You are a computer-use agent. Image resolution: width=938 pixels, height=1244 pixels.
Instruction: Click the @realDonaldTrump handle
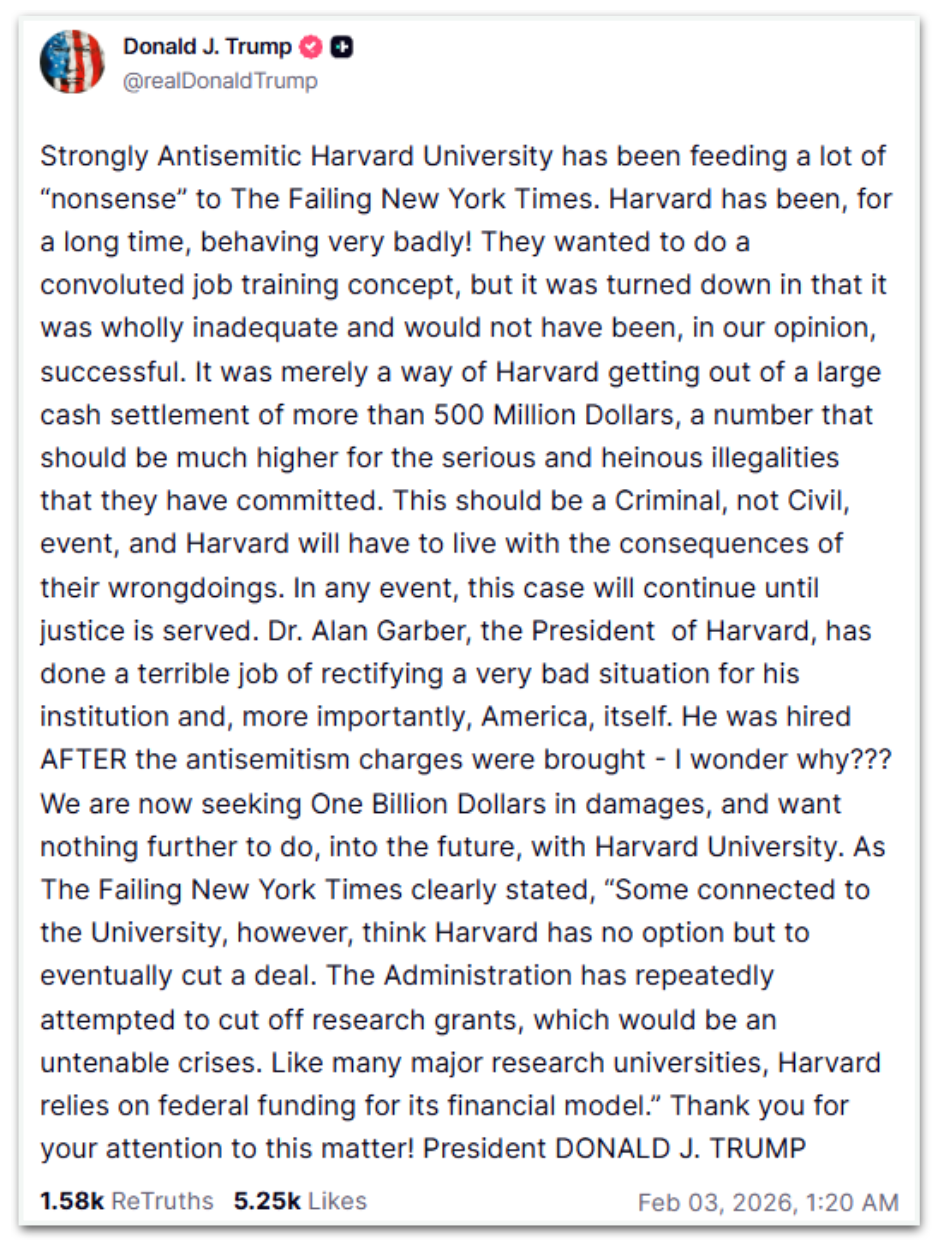click(219, 81)
